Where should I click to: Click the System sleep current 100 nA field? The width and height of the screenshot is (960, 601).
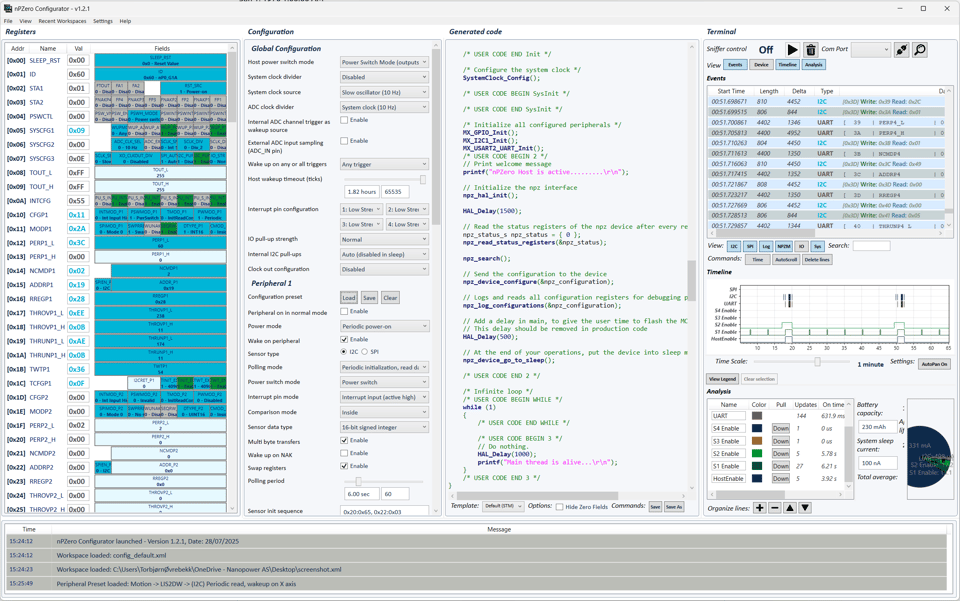[878, 463]
